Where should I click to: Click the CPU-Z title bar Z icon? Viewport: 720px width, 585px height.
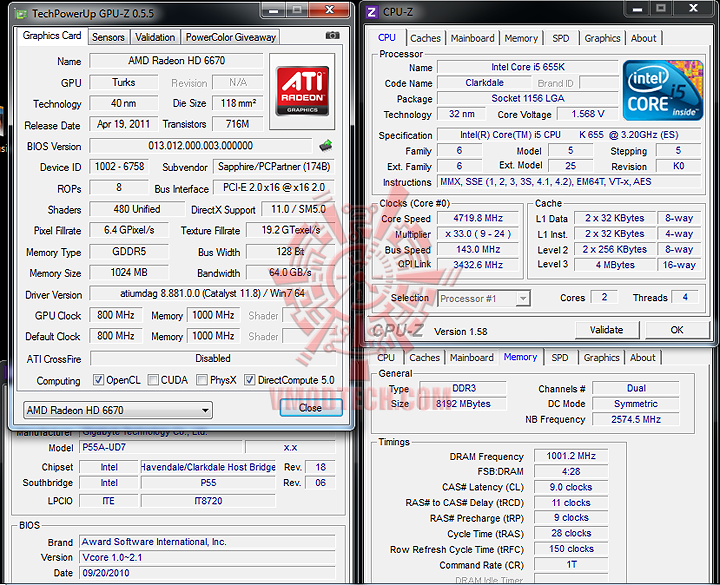372,12
